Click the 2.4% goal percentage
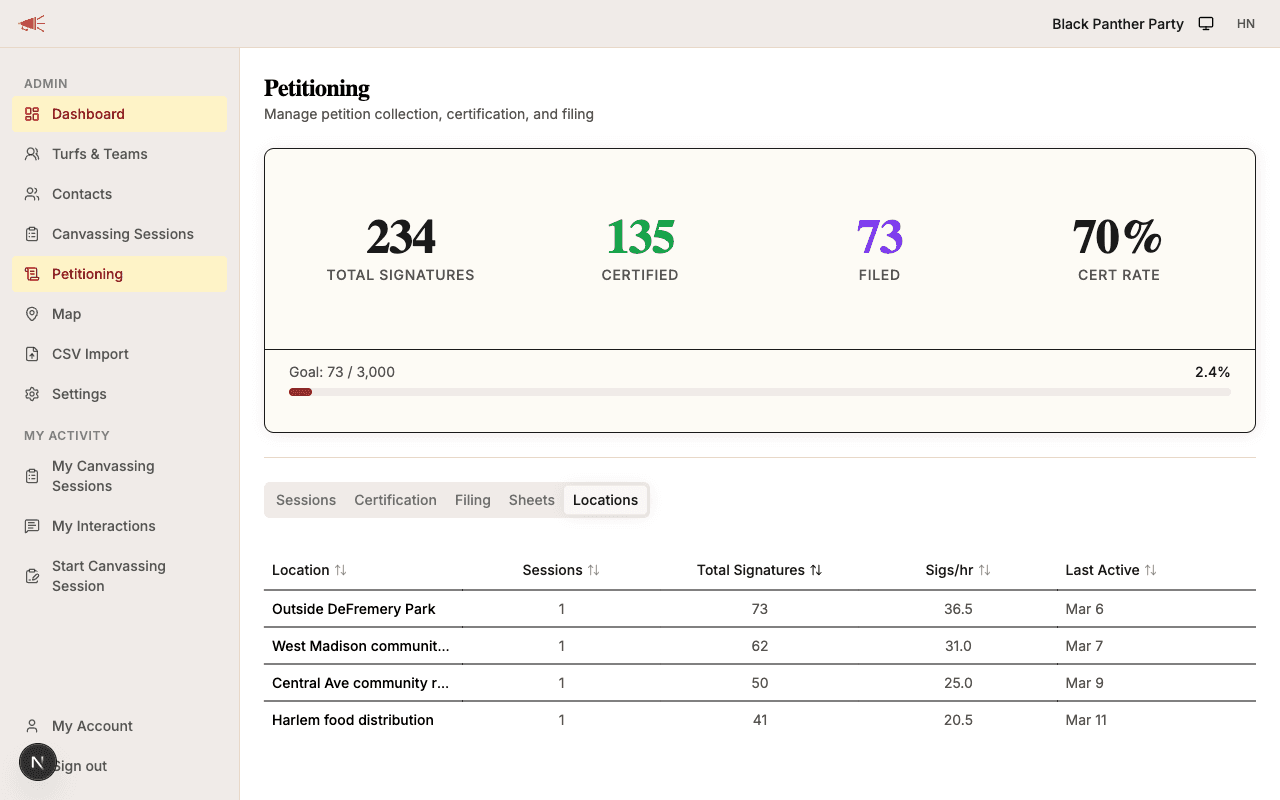Image resolution: width=1280 pixels, height=800 pixels. pos(1213,372)
